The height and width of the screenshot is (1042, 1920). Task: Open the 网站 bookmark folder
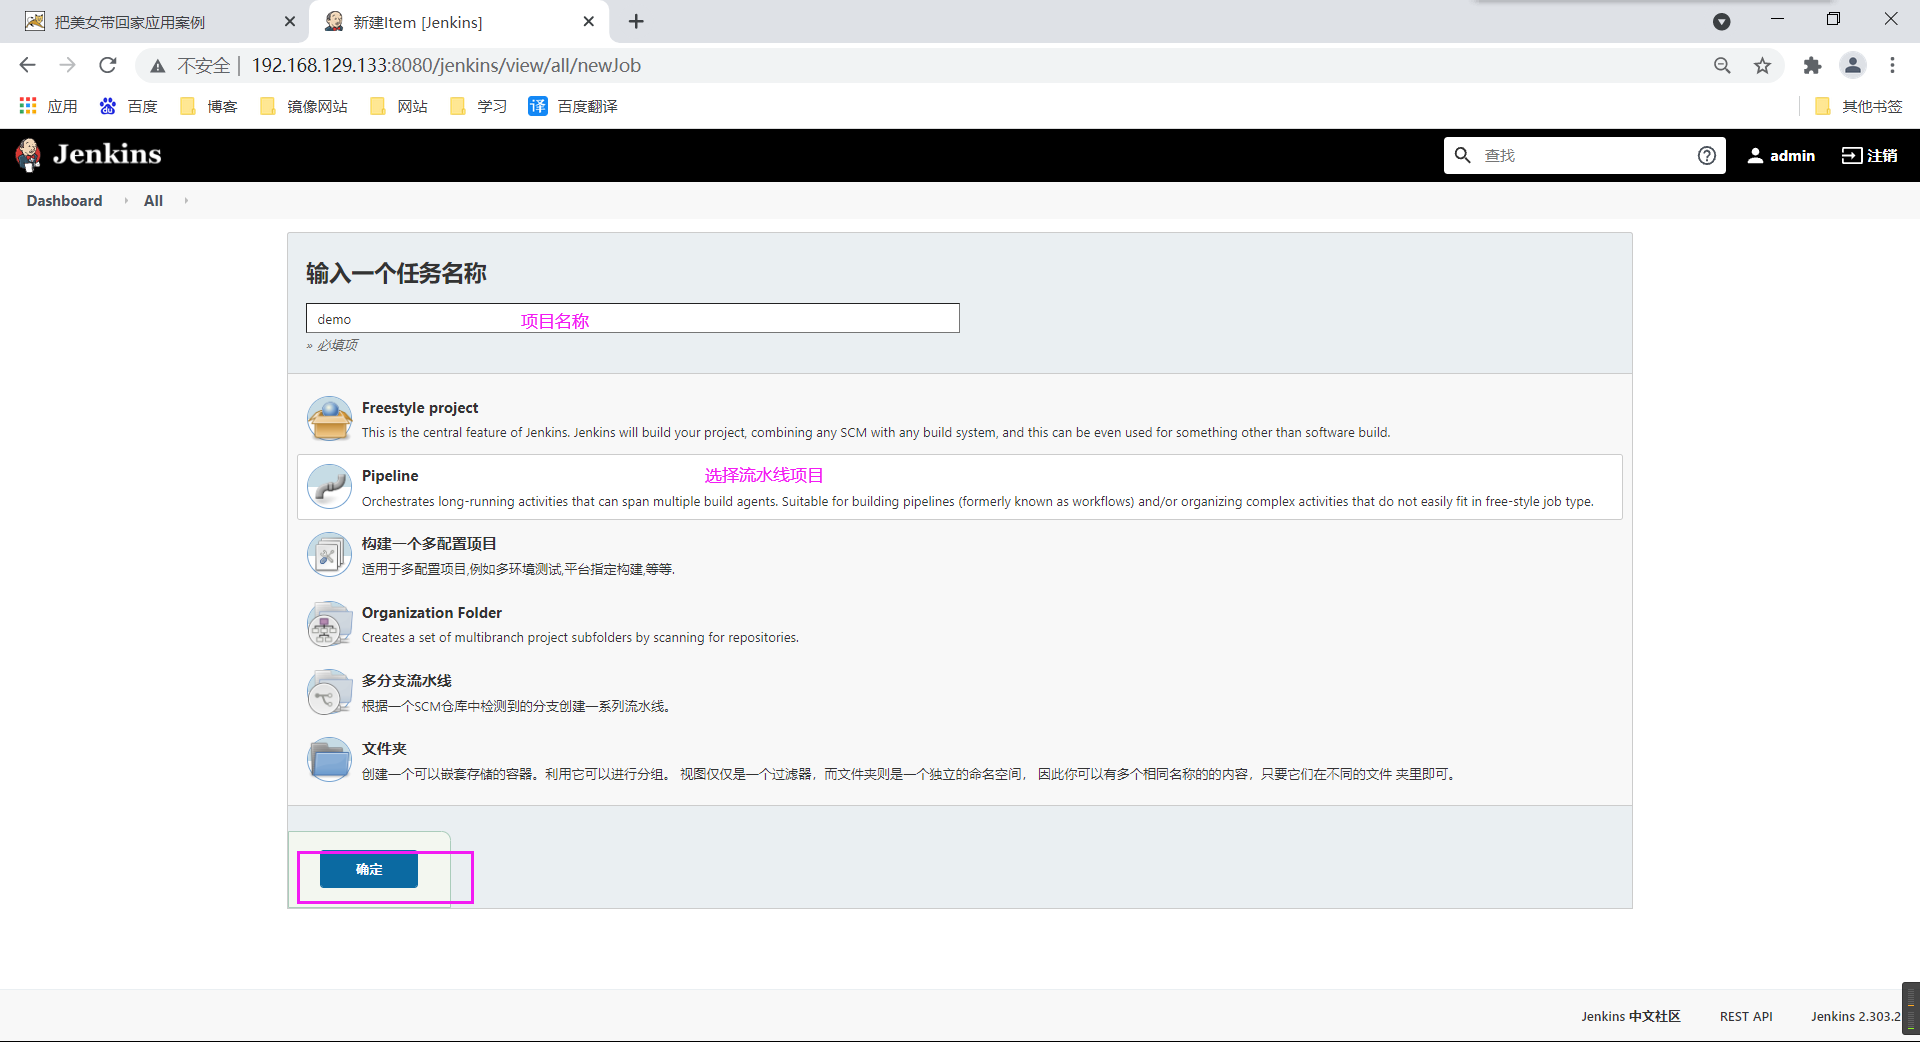tap(399, 106)
